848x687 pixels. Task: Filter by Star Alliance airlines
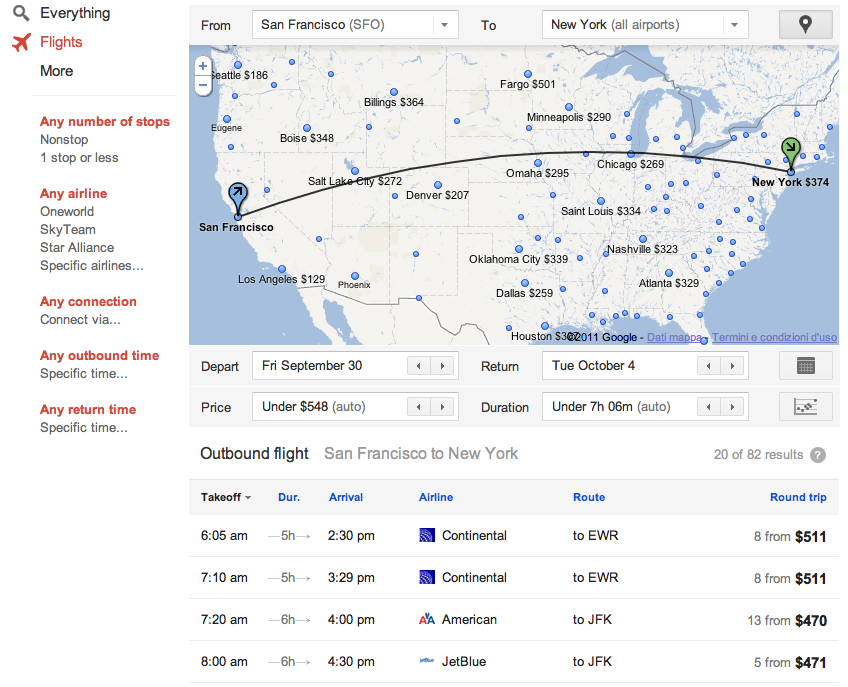coord(77,248)
